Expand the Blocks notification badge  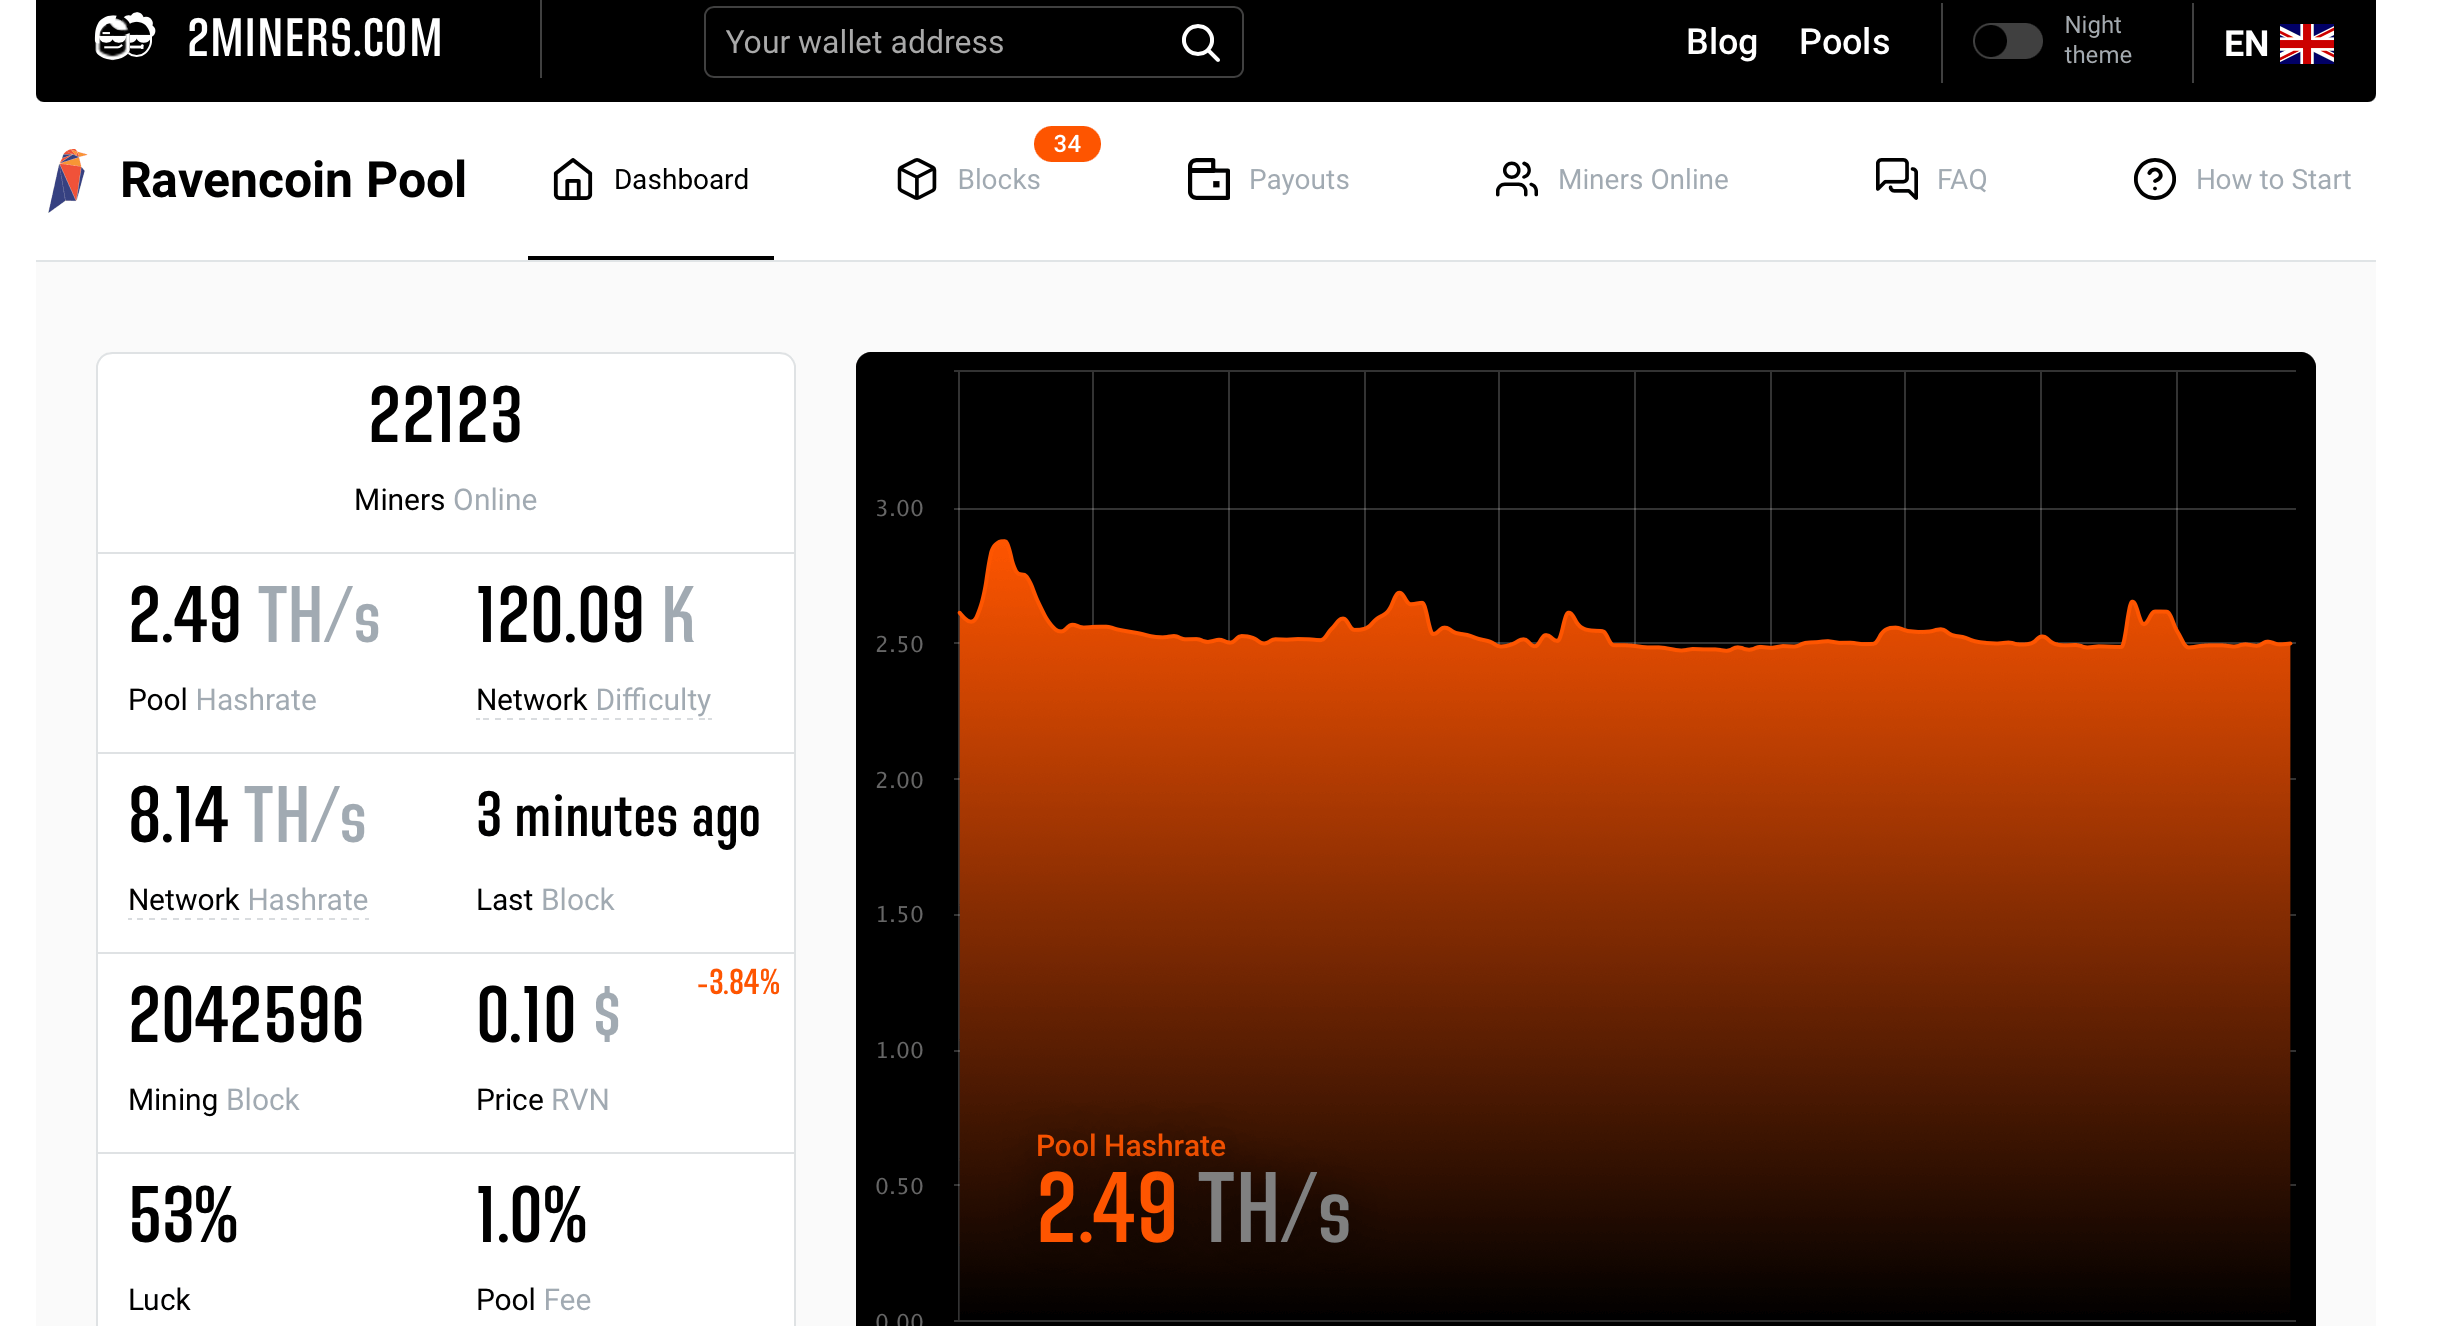coord(1063,144)
